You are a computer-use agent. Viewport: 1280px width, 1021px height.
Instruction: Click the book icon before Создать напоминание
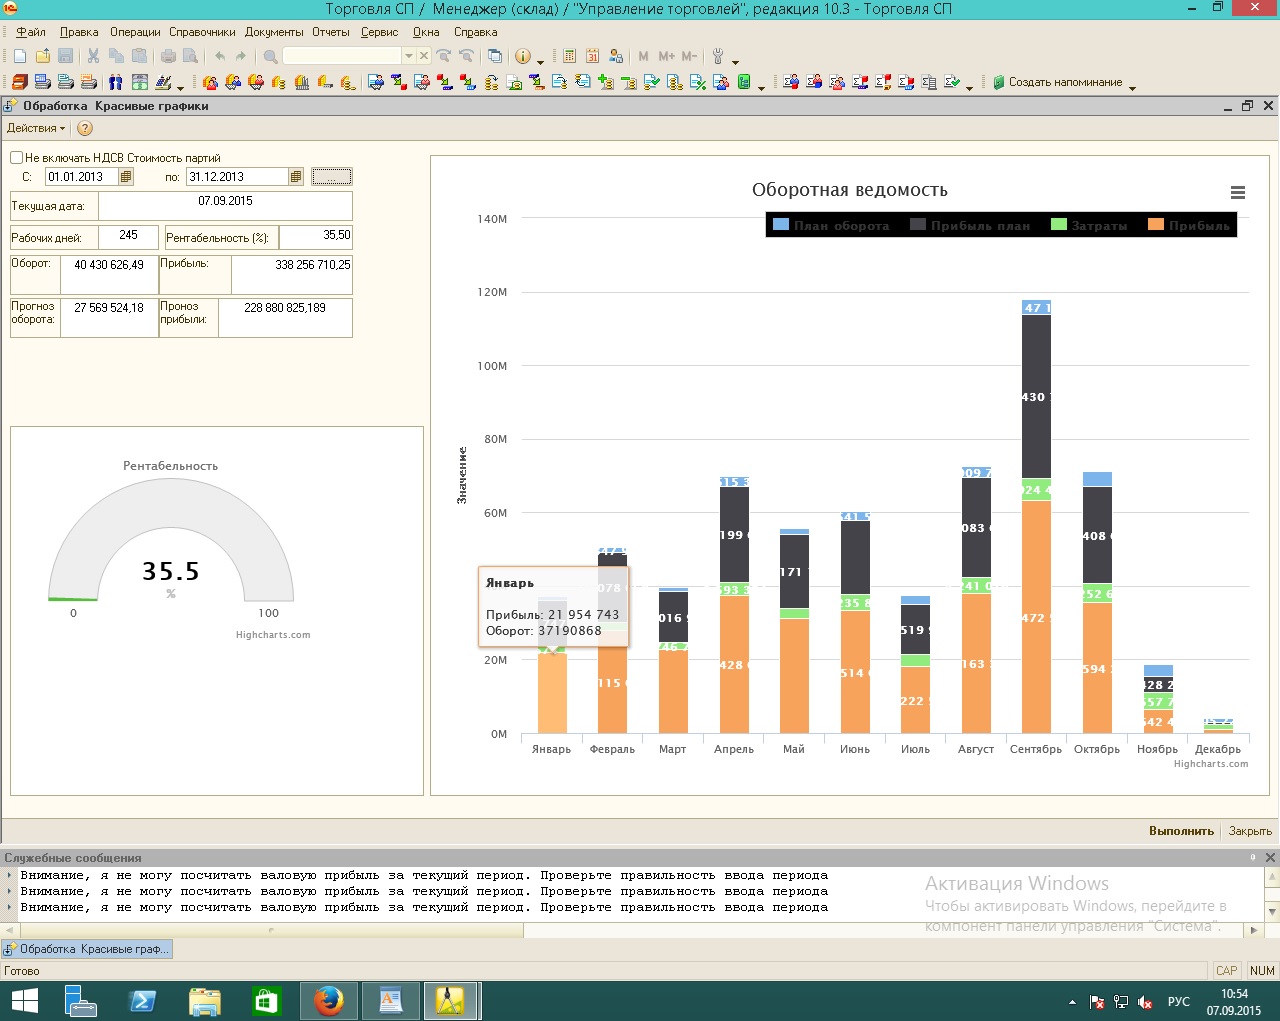998,82
